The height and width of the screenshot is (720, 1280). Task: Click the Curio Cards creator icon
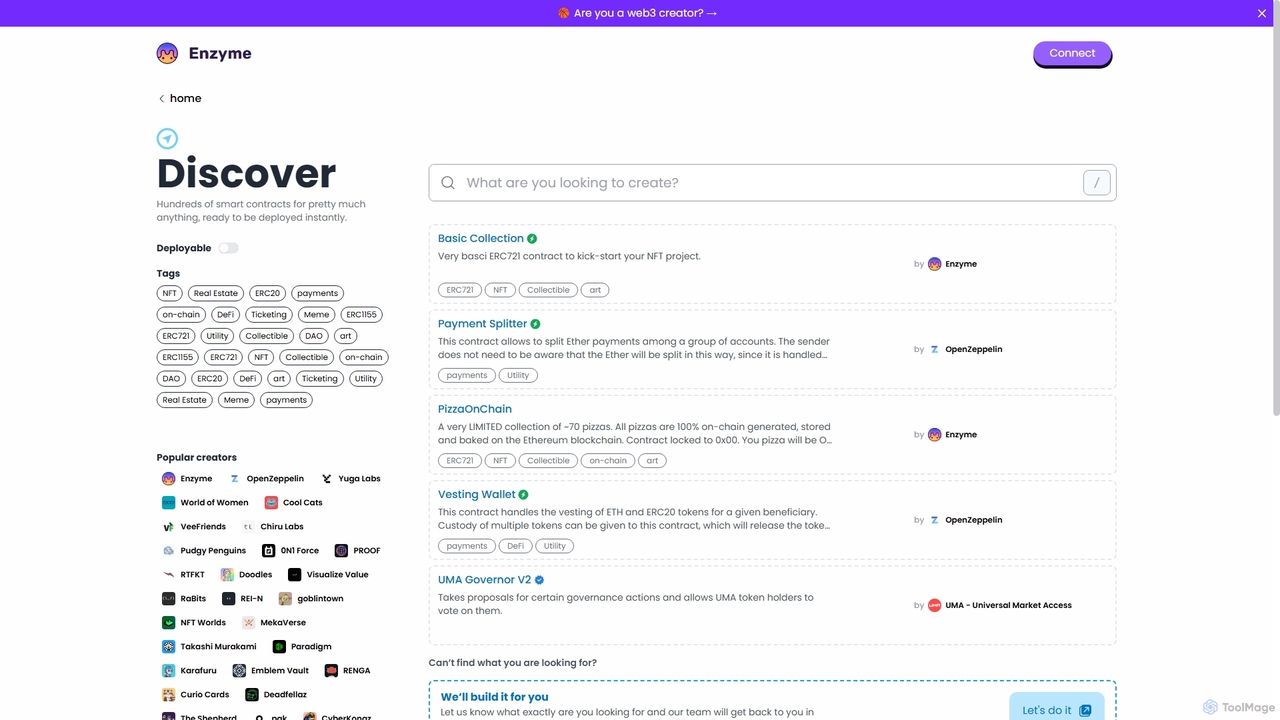coord(169,695)
